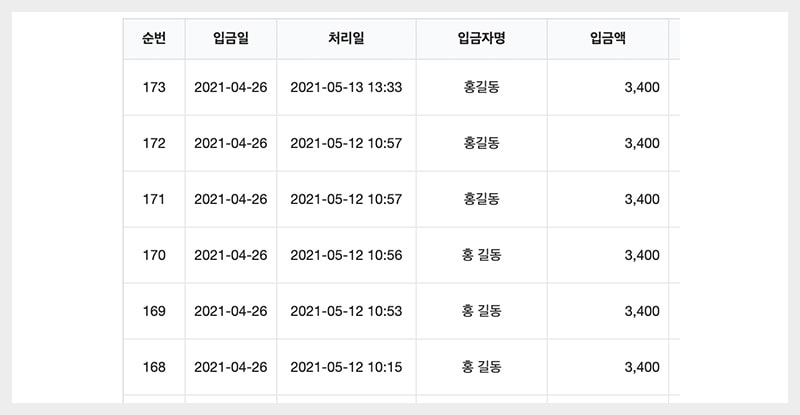Screen dimensions: 800x415
Task: Click the 2021-05-12 10:15 processing date cell
Action: coord(346,367)
